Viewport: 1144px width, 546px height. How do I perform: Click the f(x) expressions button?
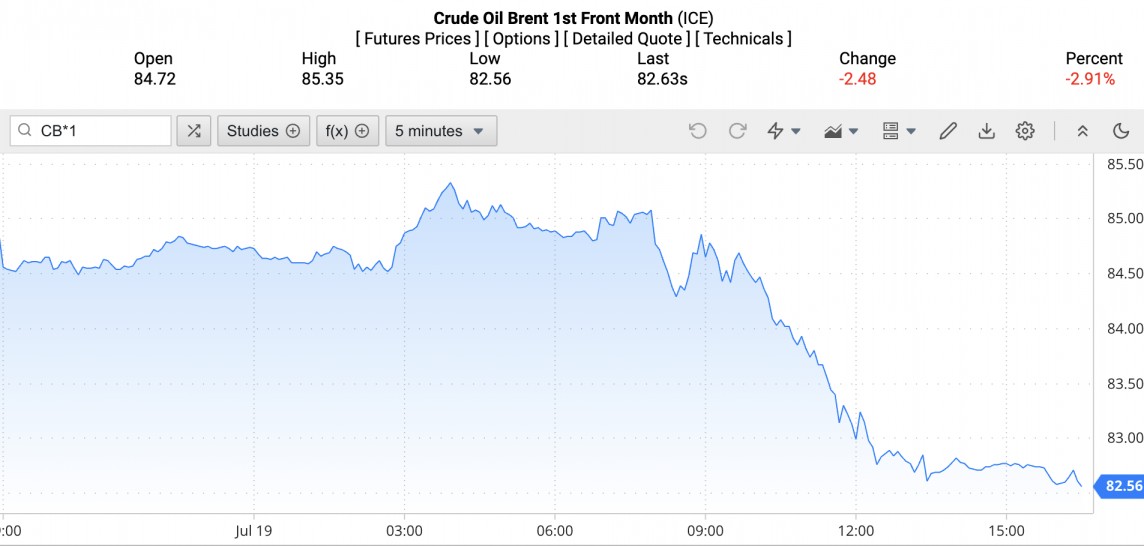point(347,131)
